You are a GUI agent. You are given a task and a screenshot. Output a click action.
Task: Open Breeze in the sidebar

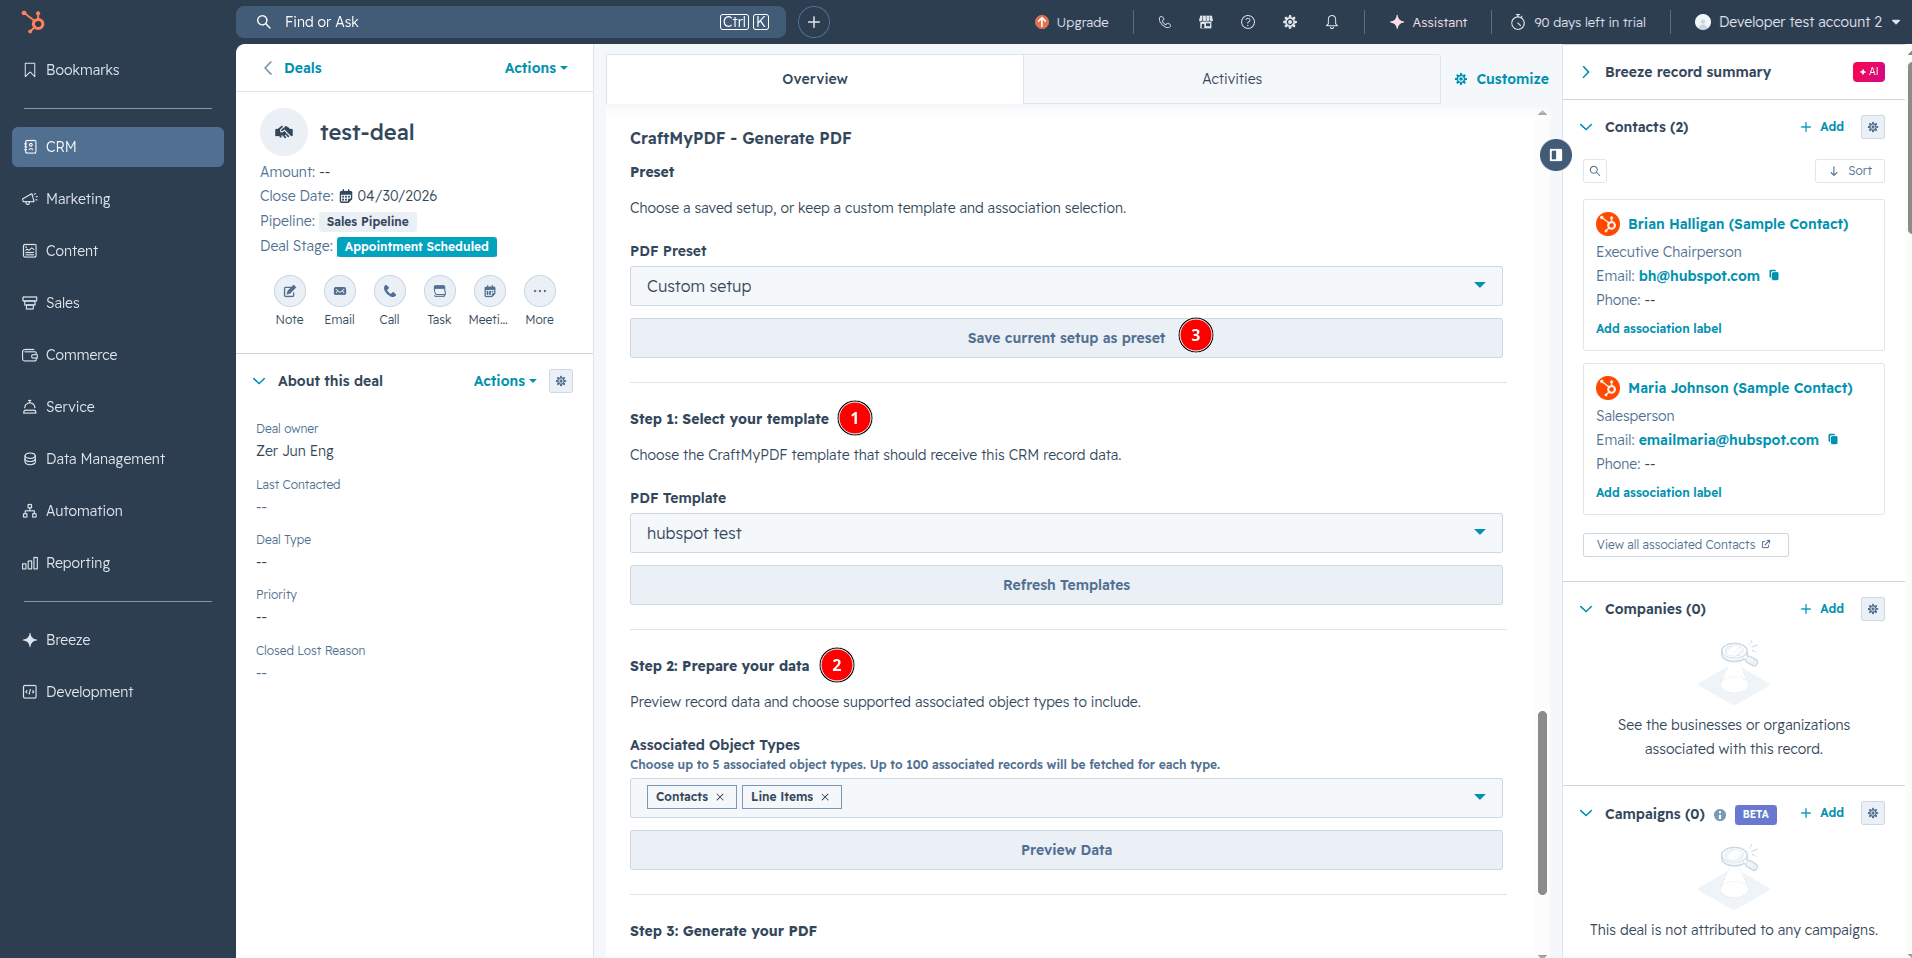[x=118, y=640]
